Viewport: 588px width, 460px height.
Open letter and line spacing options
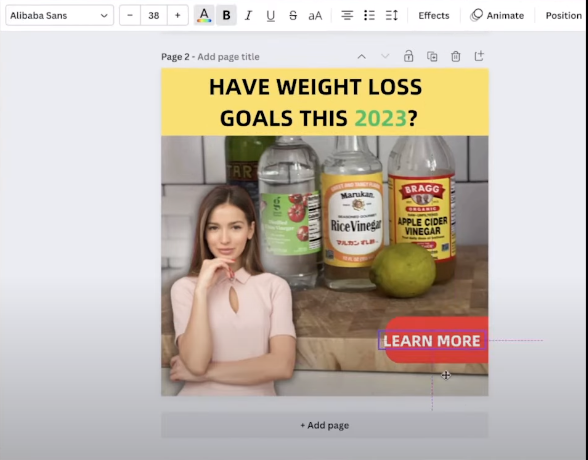(x=392, y=15)
